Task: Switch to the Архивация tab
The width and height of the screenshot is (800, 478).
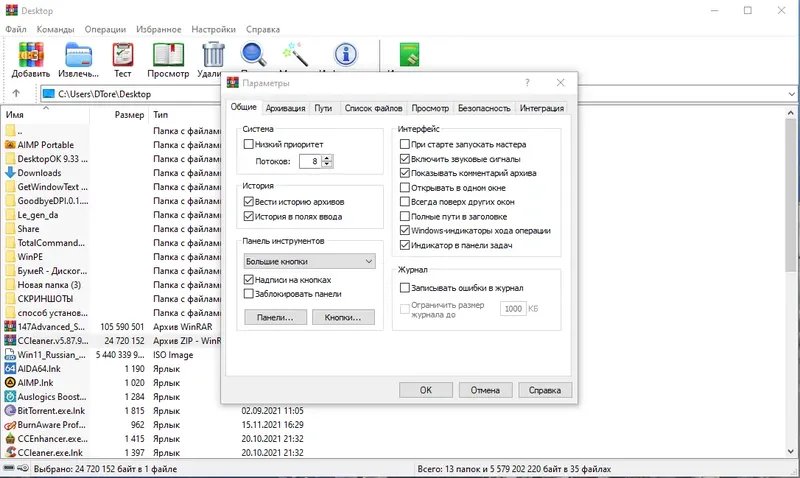Action: 285,108
